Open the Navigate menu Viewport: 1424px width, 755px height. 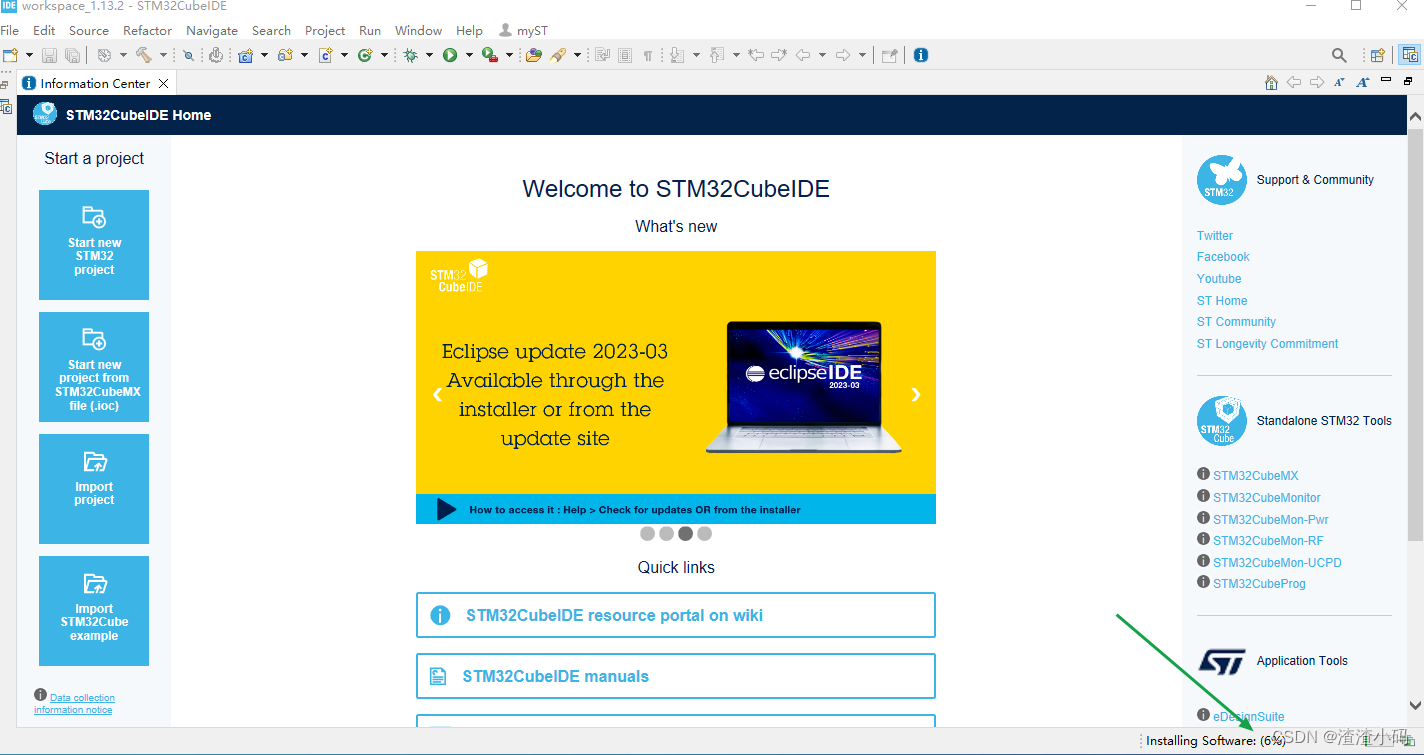(212, 30)
